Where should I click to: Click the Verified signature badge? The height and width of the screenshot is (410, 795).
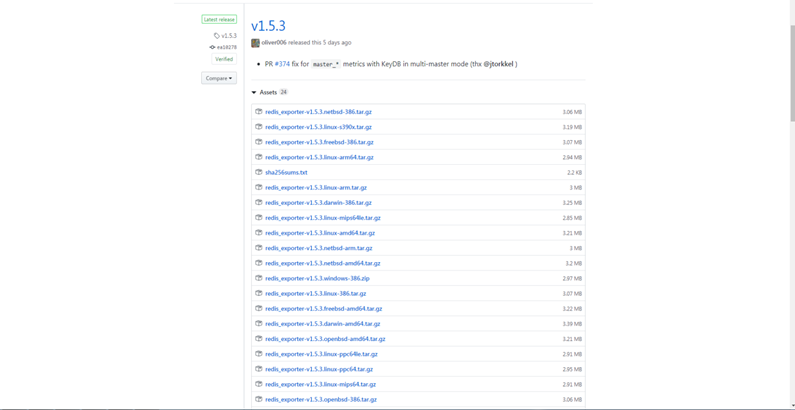click(224, 59)
